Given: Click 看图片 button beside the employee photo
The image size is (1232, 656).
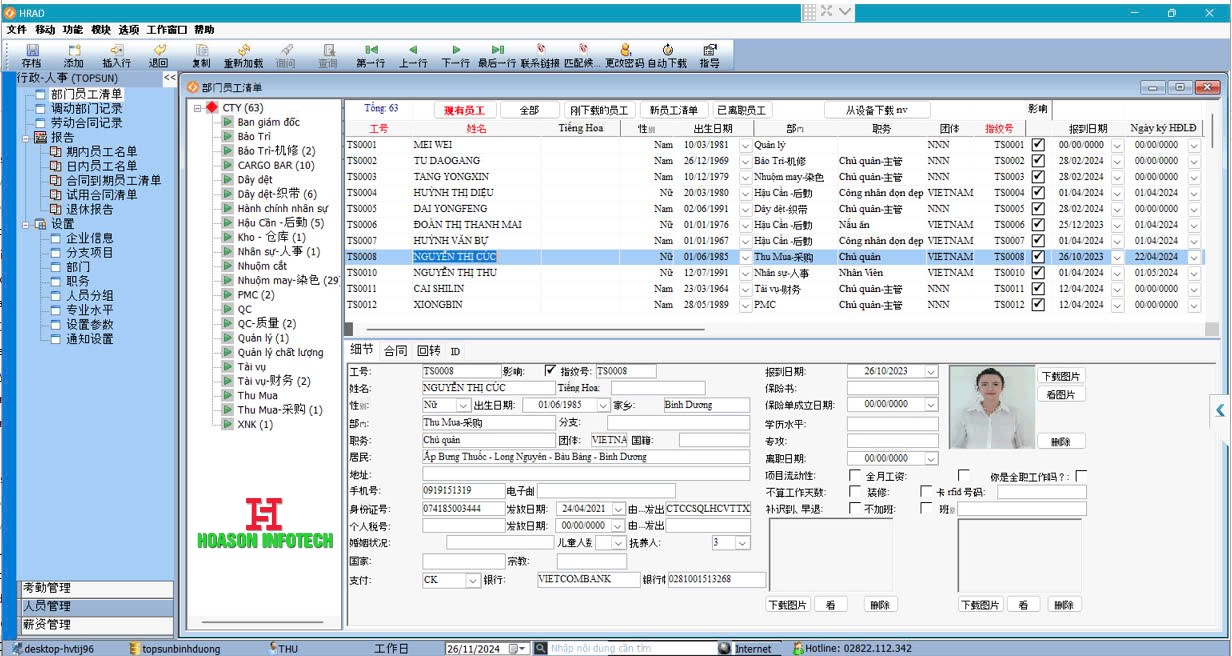Looking at the screenshot, I should (1060, 395).
